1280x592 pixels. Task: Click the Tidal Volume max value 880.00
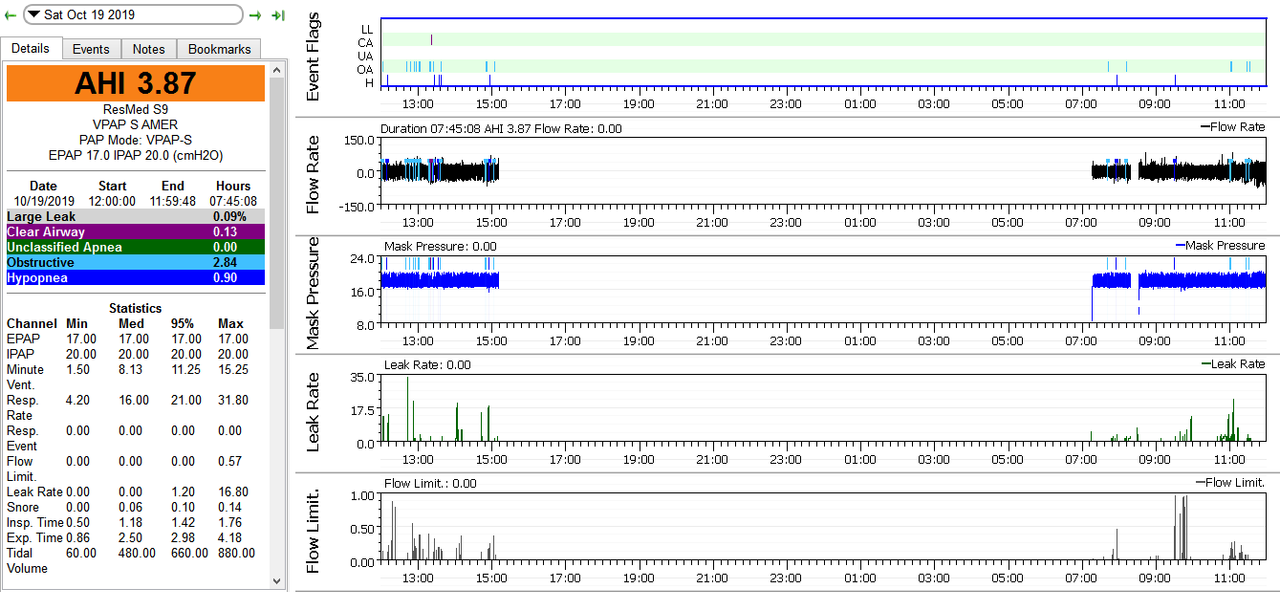pos(236,553)
